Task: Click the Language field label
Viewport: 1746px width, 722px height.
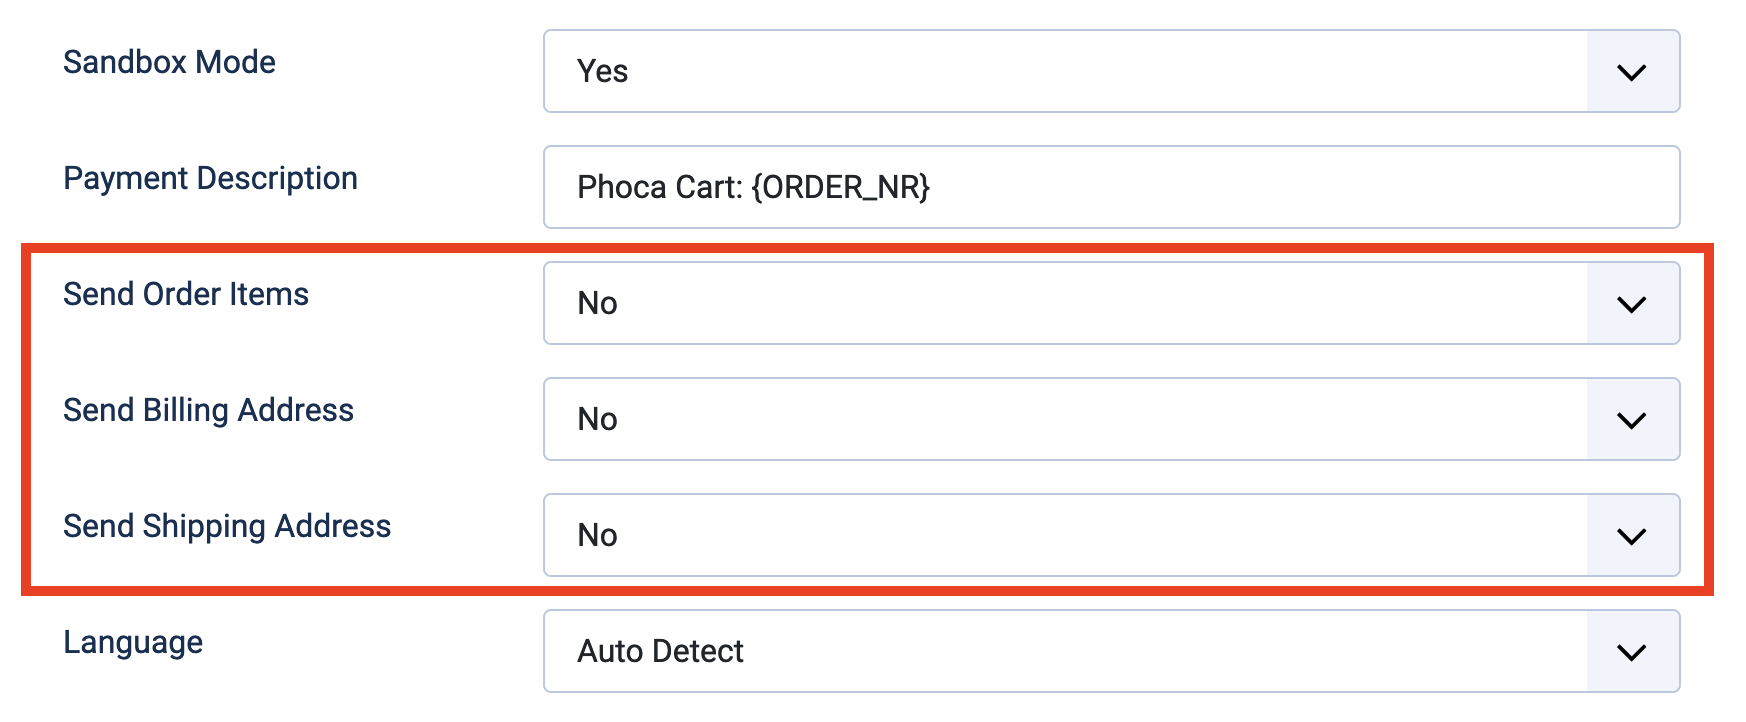Action: [x=133, y=643]
